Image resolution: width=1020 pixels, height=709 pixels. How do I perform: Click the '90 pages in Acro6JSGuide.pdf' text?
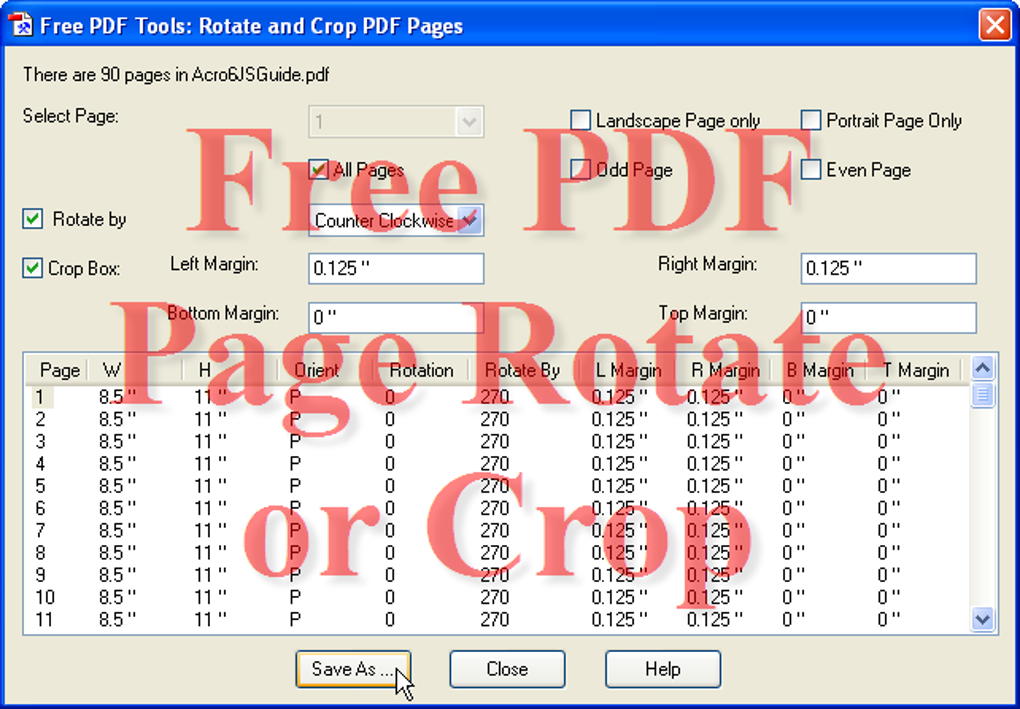(215, 75)
